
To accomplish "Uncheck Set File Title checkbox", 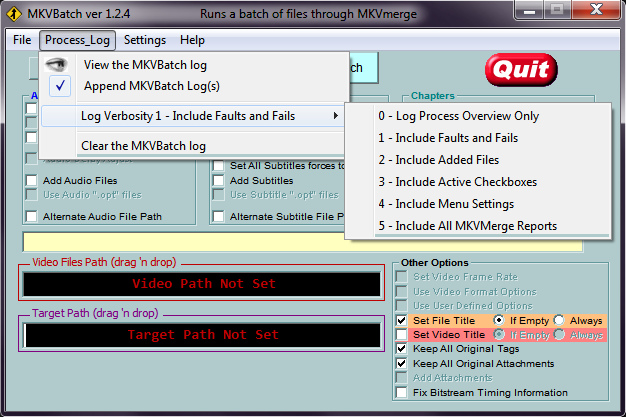I will 402,320.
